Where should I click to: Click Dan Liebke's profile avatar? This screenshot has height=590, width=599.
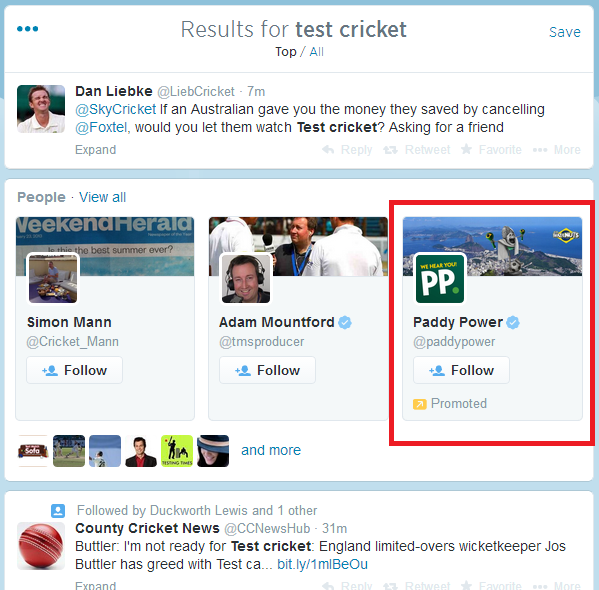point(41,109)
